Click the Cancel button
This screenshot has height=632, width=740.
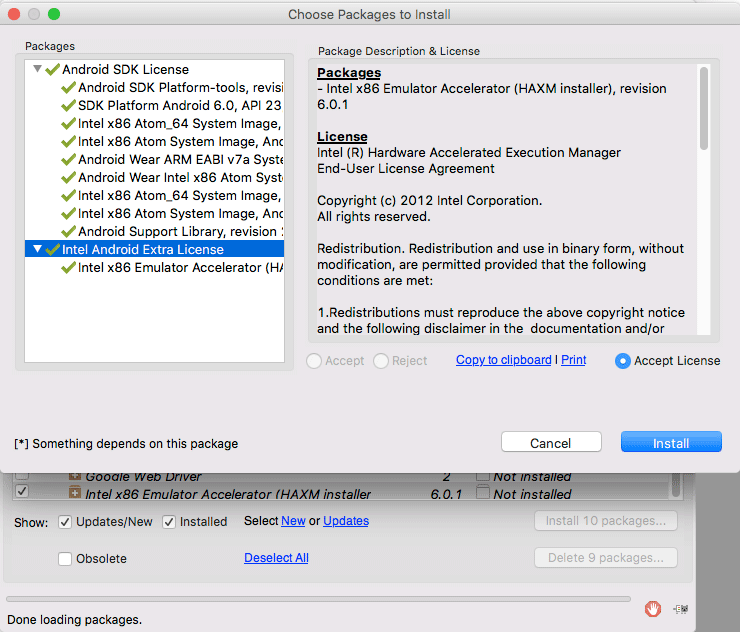(x=551, y=442)
